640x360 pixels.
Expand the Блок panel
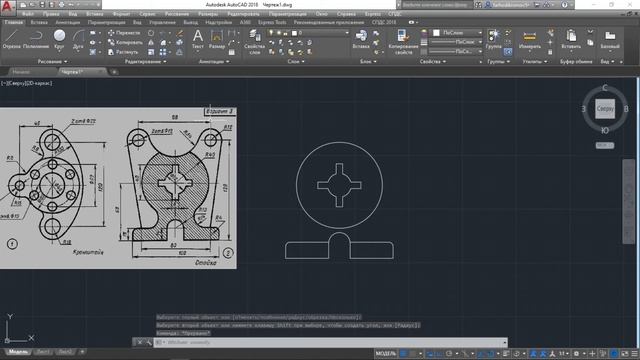coord(368,62)
